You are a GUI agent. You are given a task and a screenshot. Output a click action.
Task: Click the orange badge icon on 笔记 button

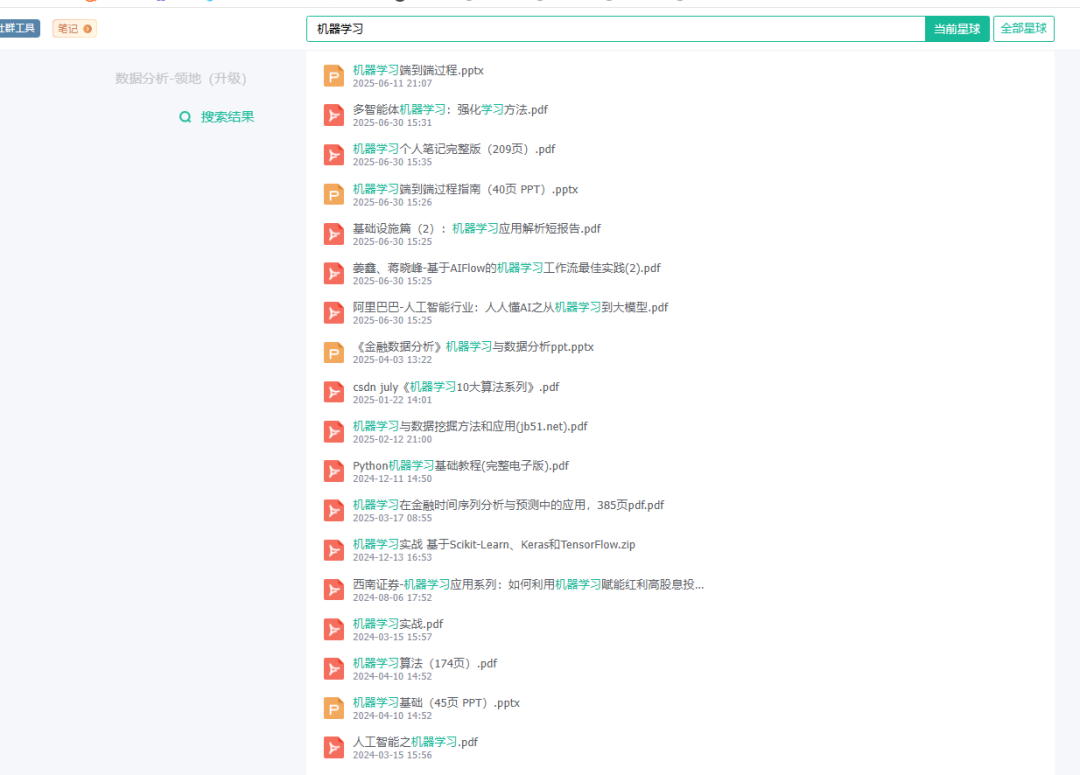(x=87, y=29)
